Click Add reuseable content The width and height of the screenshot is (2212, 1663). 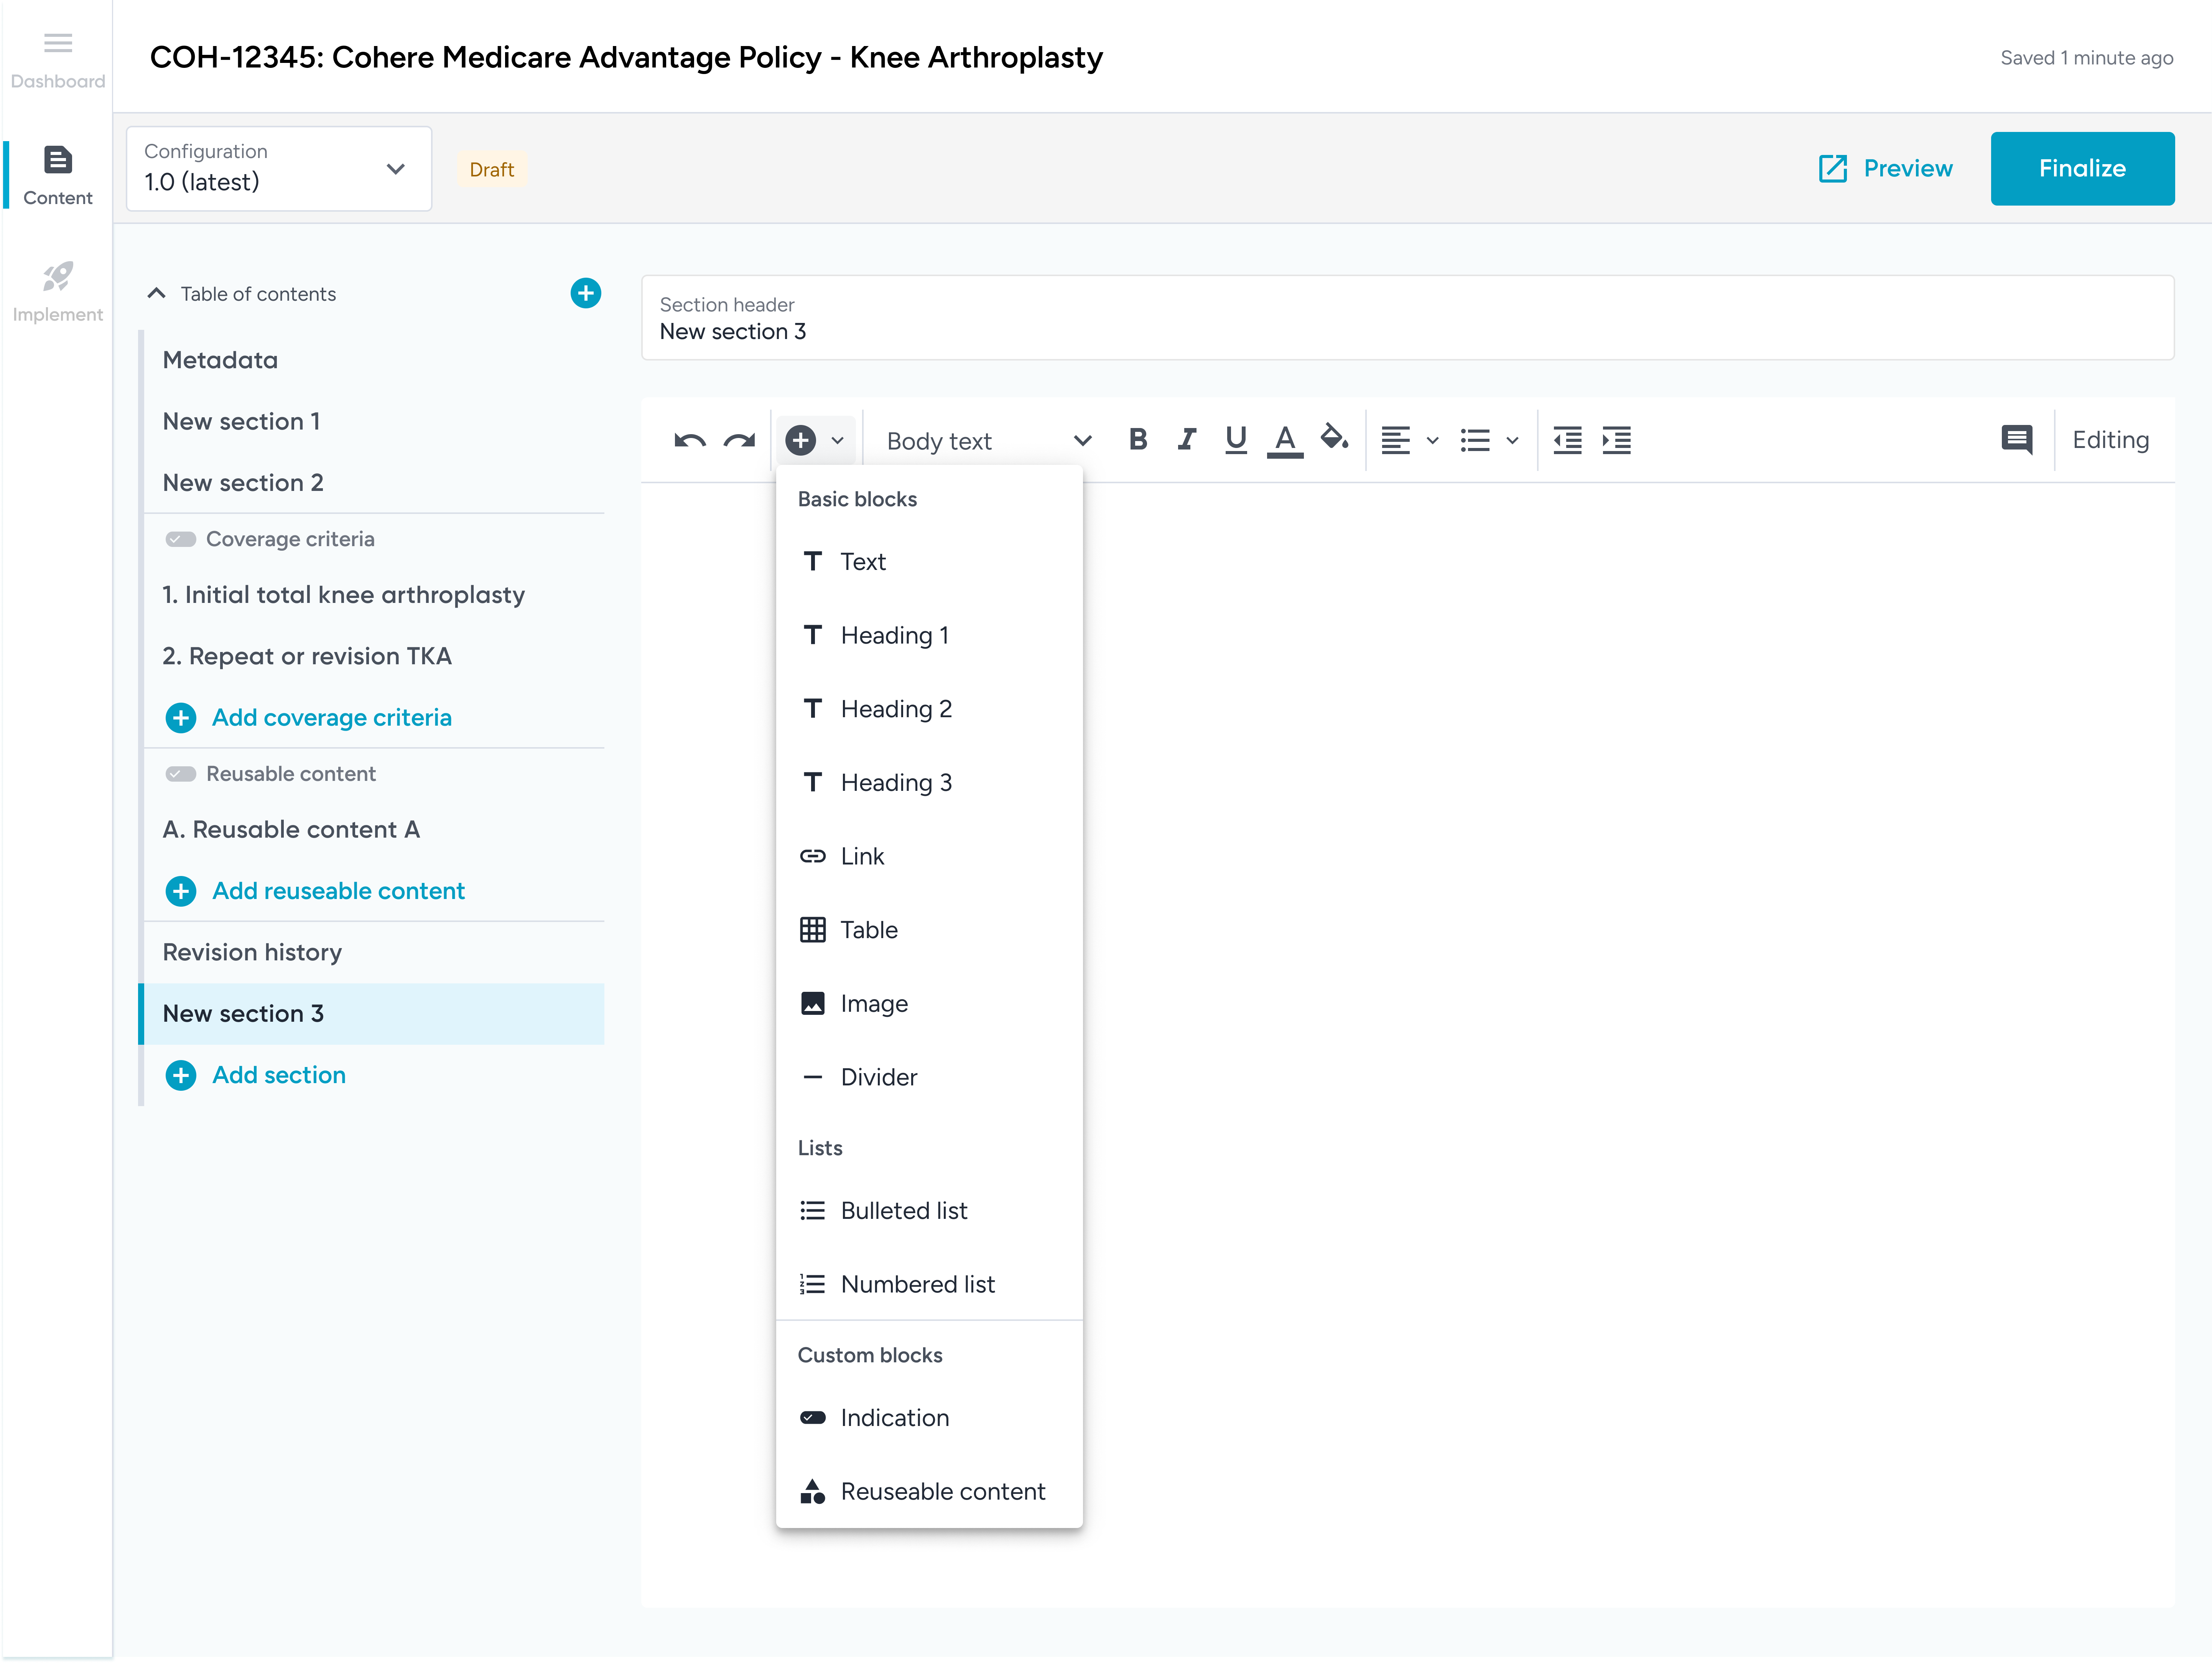point(315,890)
